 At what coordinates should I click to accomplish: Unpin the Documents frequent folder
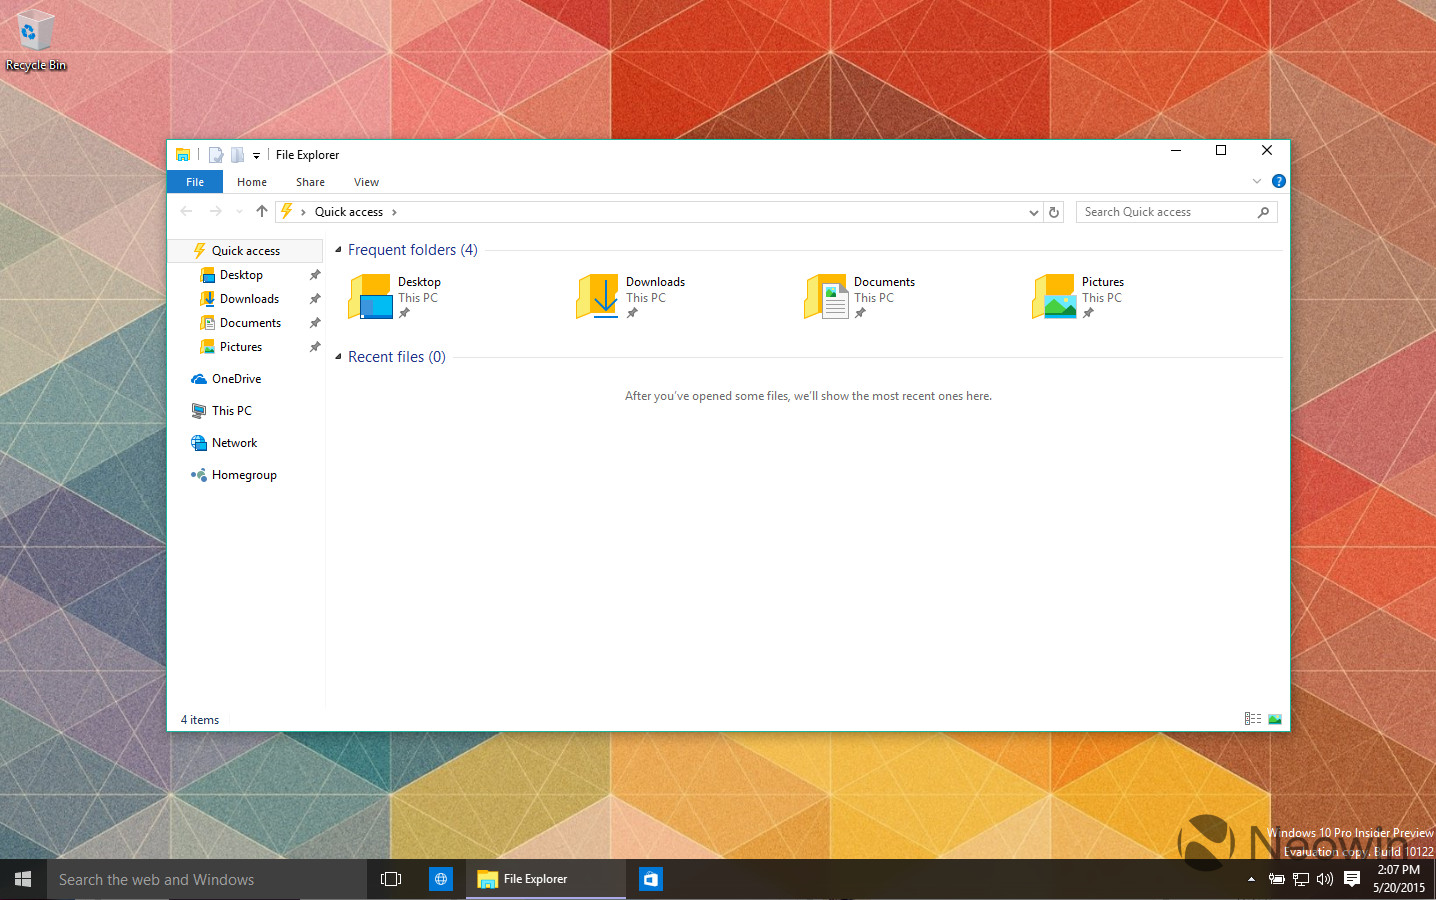click(x=860, y=311)
